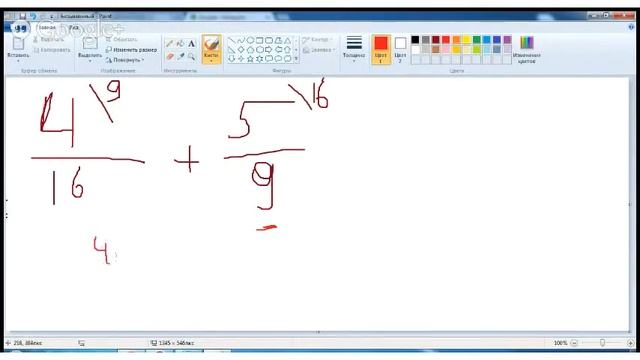The height and width of the screenshot is (360, 640).
Task: Choose the Rectangle shape
Action: pyautogui.click(x=260, y=40)
